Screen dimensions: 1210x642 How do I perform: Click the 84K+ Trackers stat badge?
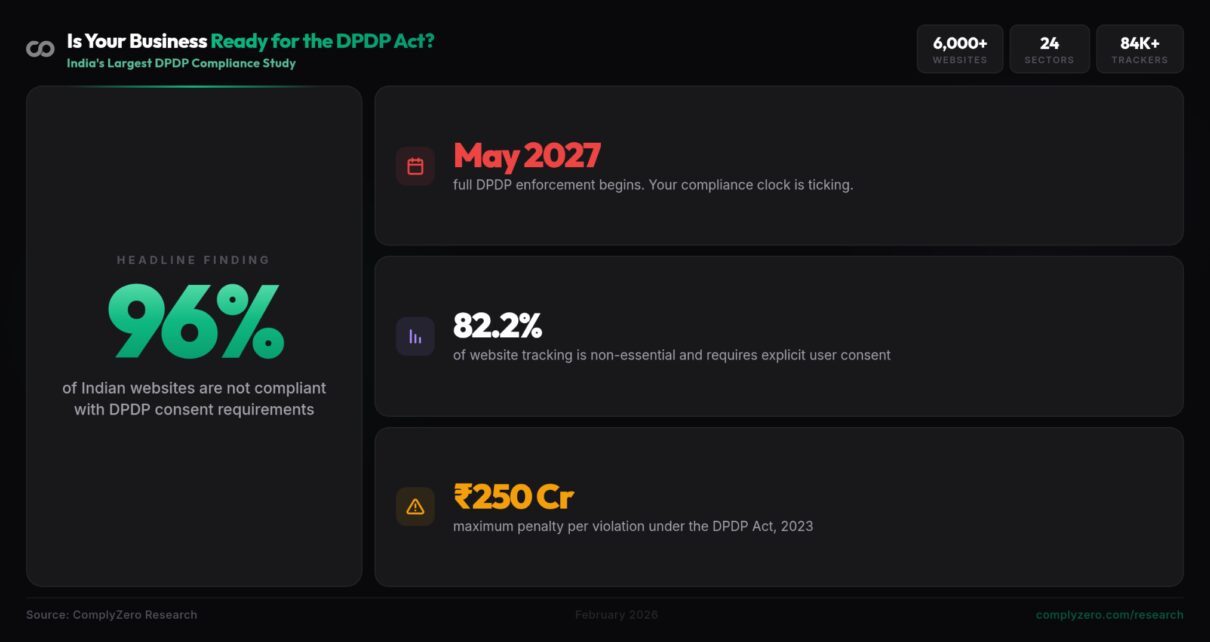[1139, 49]
